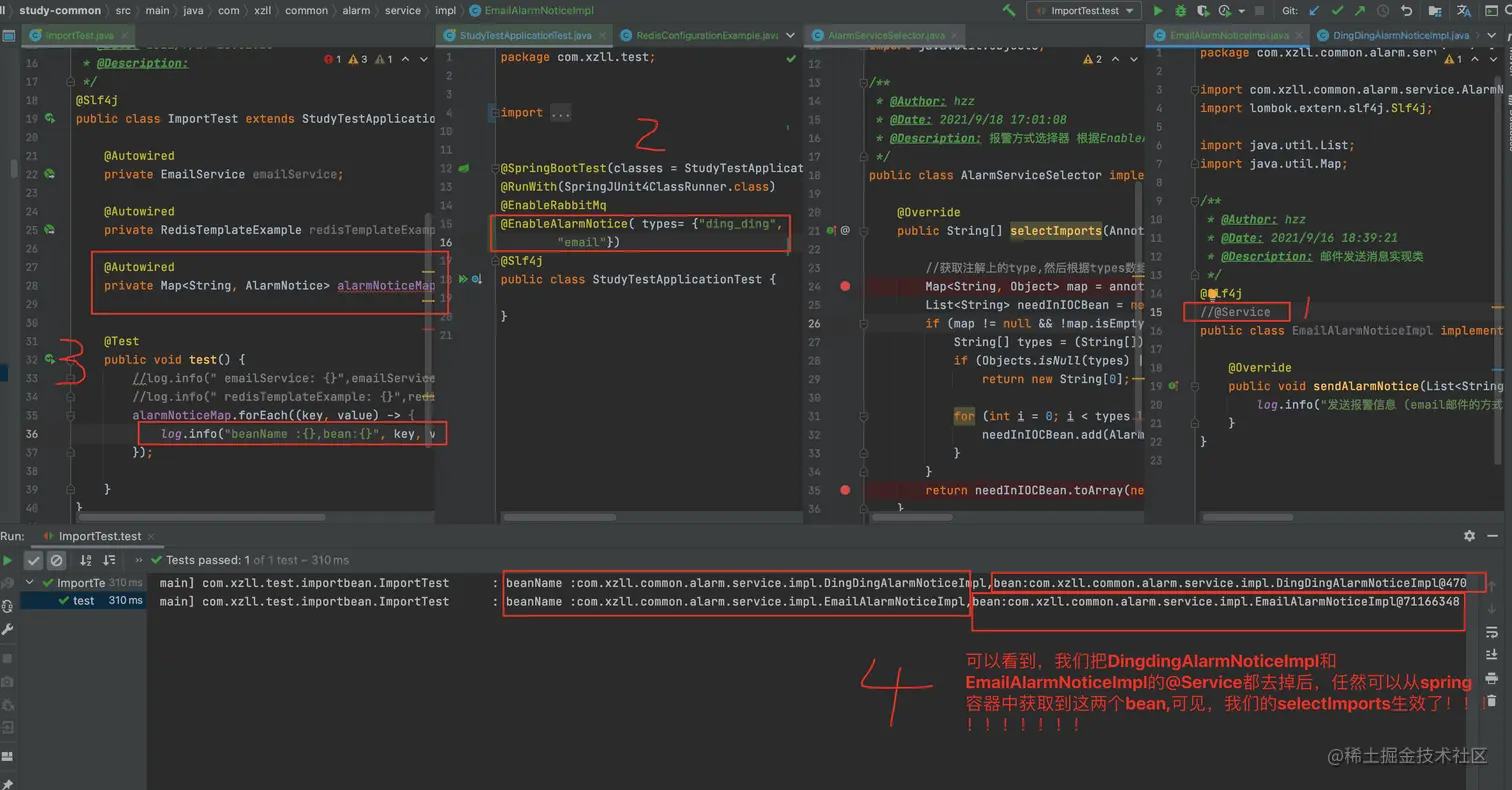This screenshot has width=1512, height=790.
Task: Open Run panel settings gear
Action: coord(1469,536)
